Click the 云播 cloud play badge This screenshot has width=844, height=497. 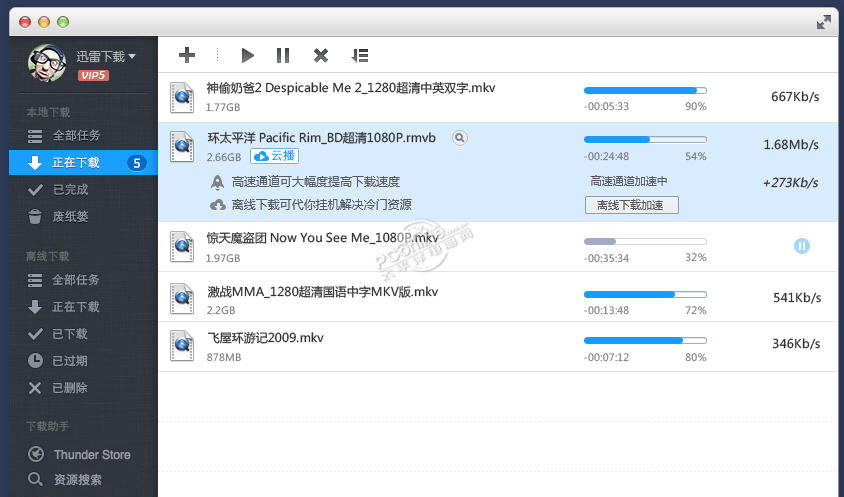click(x=274, y=156)
